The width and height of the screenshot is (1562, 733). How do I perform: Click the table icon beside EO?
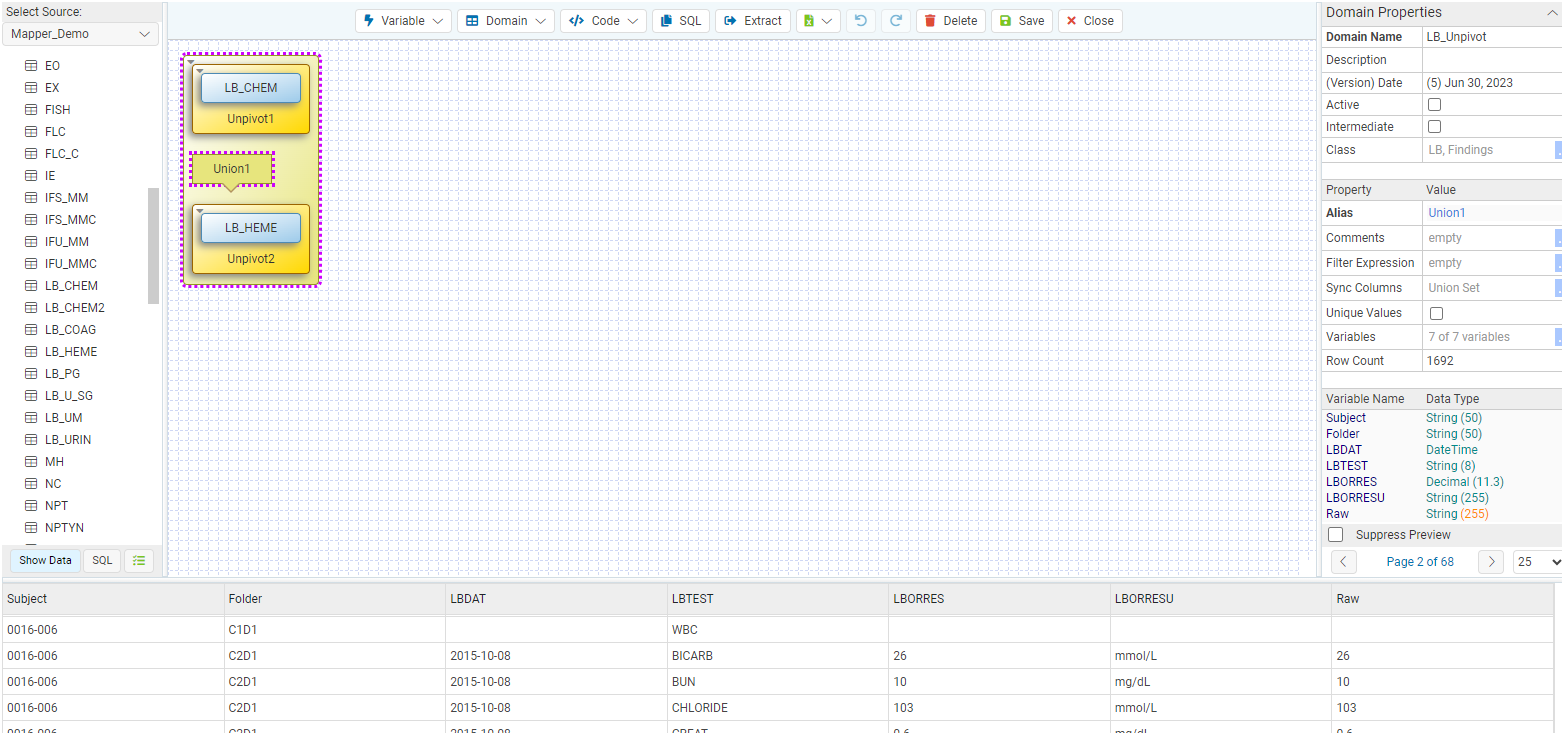click(x=31, y=66)
